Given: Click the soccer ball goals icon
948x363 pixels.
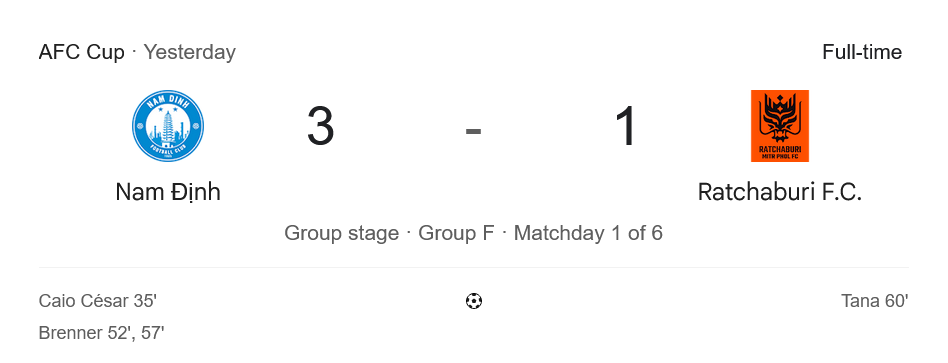Looking at the screenshot, I should (474, 301).
